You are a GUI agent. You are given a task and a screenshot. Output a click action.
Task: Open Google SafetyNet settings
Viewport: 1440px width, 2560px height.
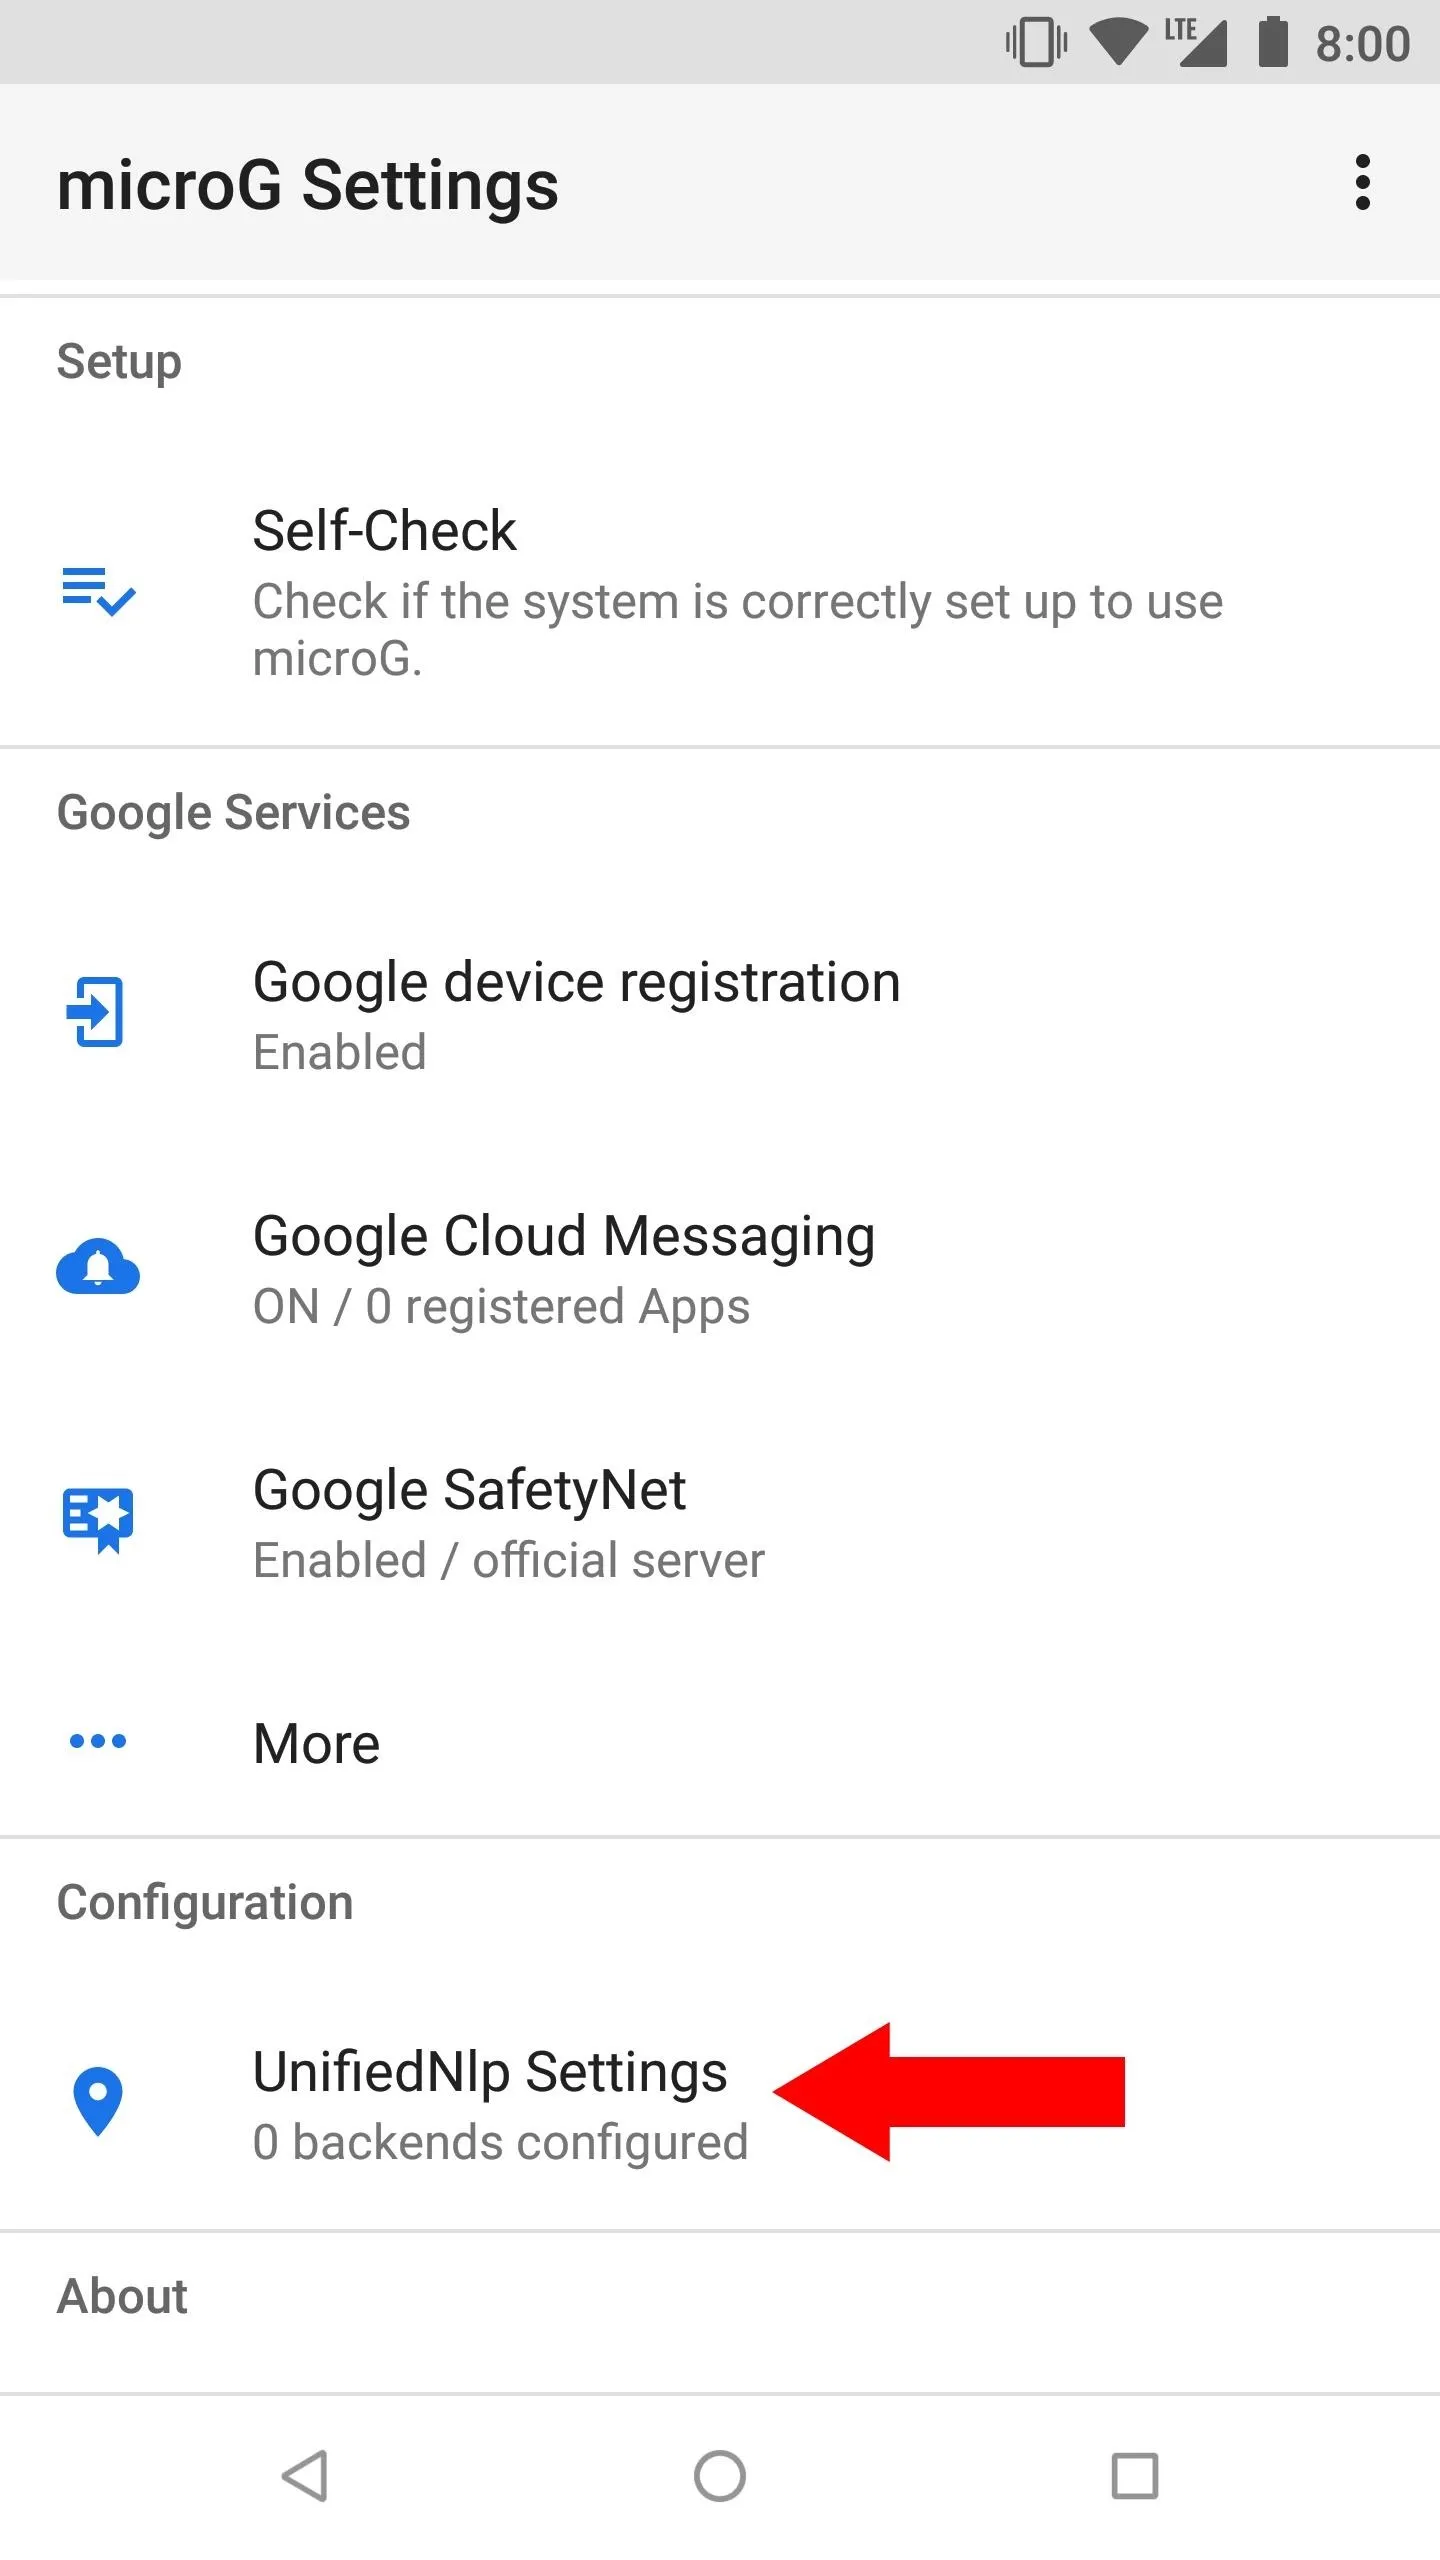(469, 1491)
